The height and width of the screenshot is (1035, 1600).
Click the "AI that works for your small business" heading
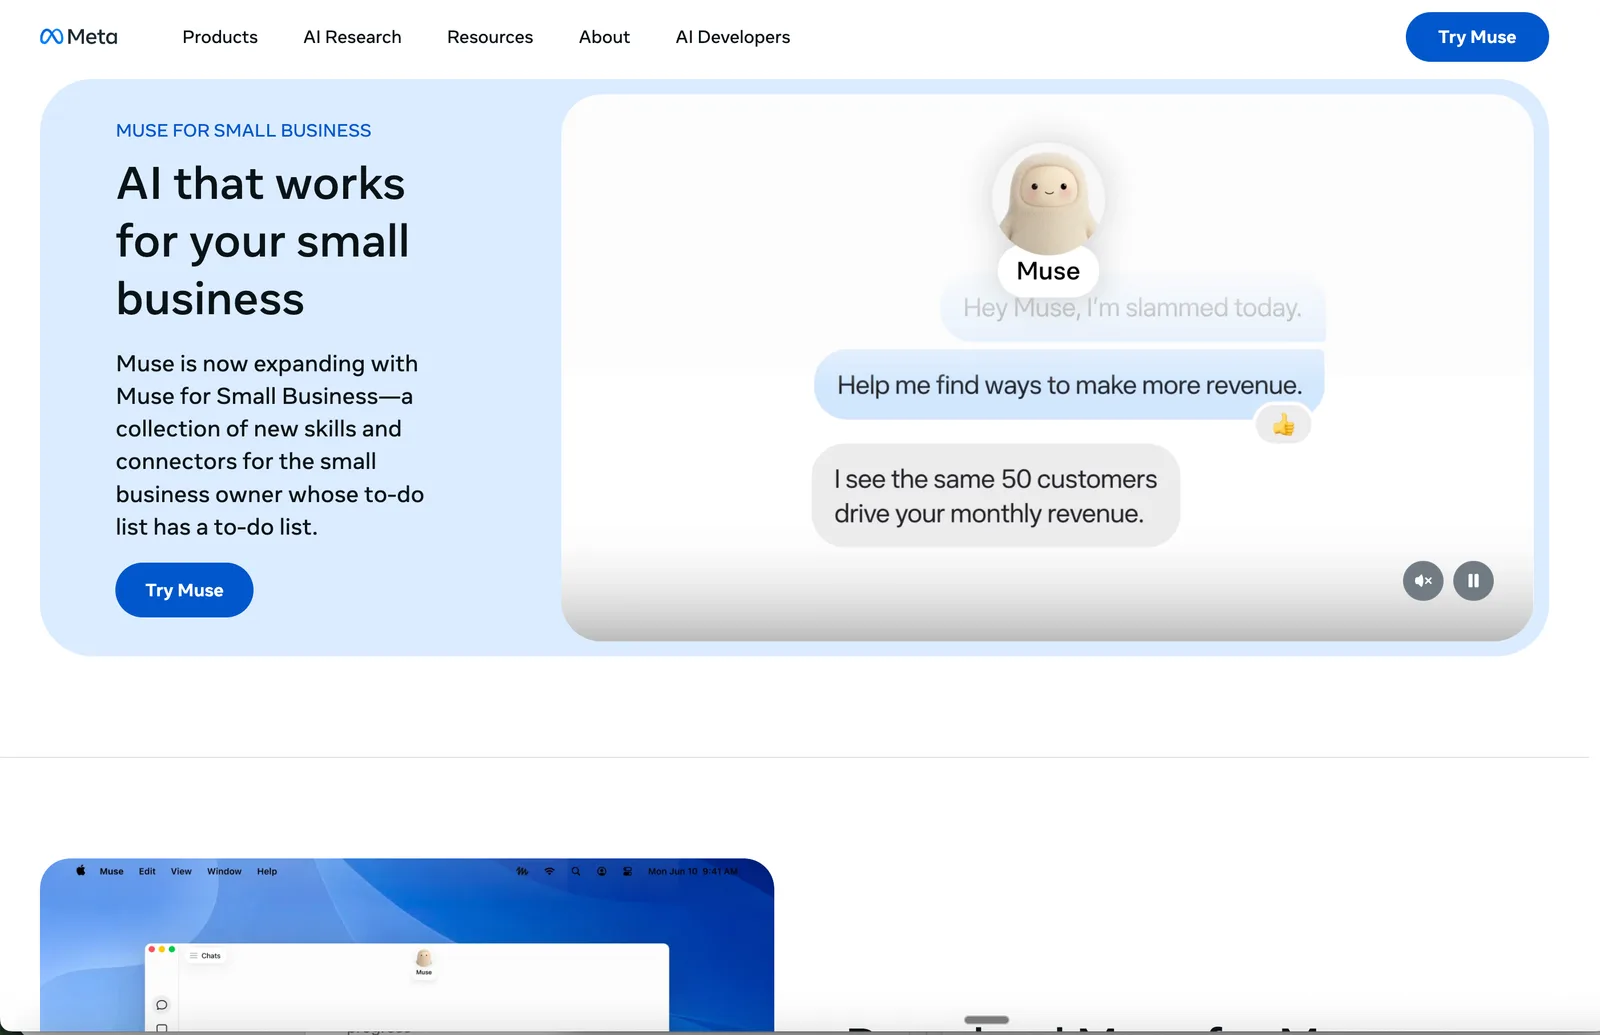coord(263,241)
